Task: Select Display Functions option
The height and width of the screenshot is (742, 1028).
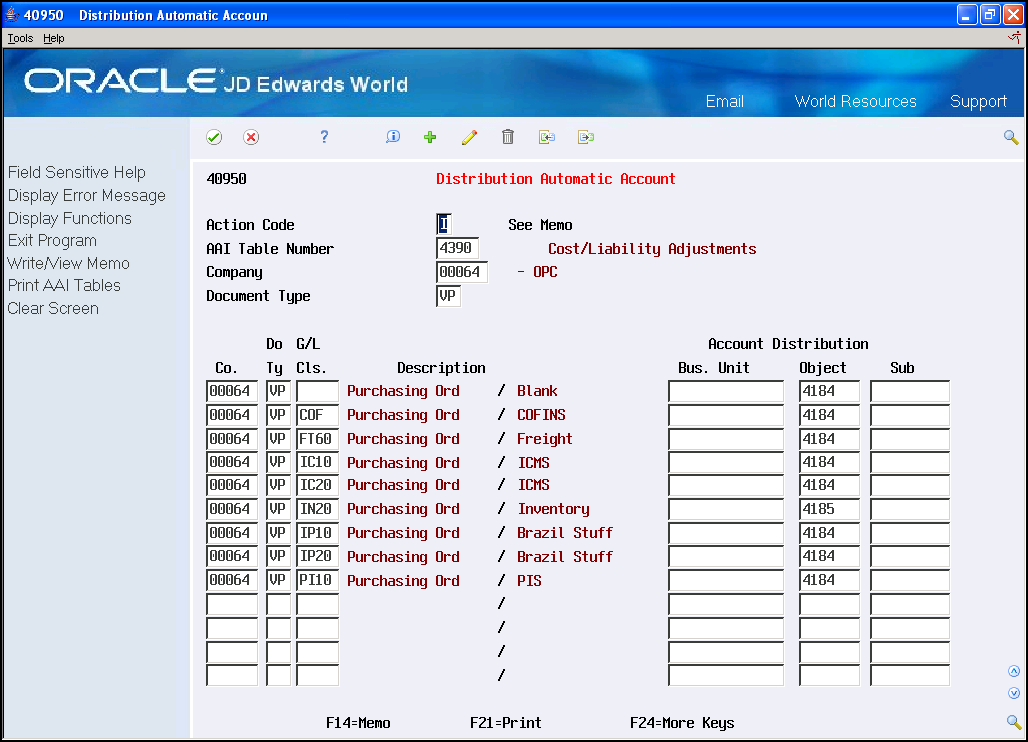Action: [69, 218]
